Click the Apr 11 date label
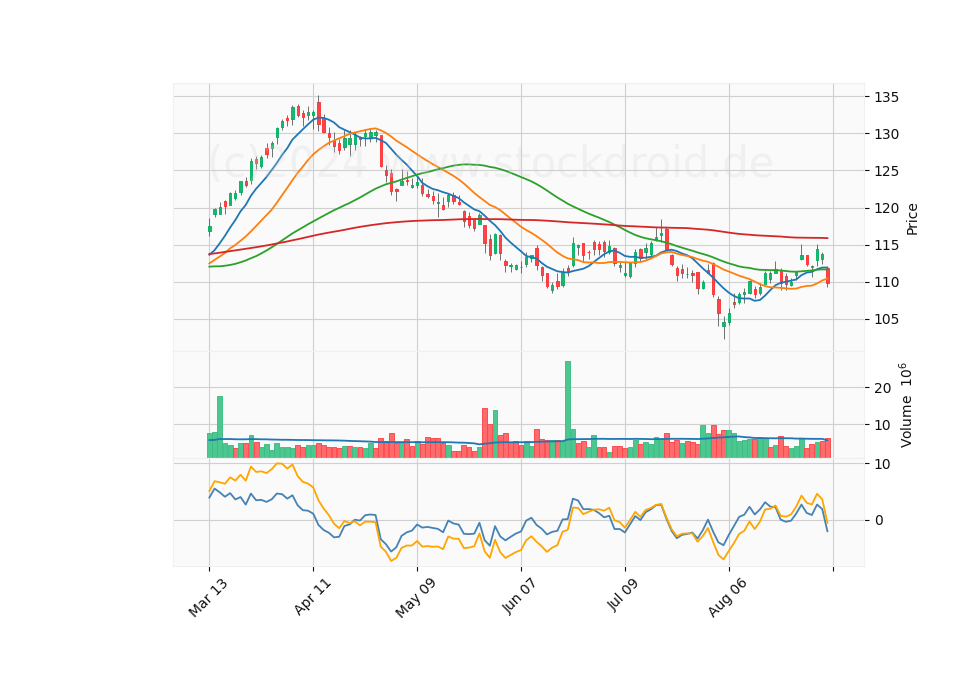Screen dimensions: 960x690 (312, 597)
